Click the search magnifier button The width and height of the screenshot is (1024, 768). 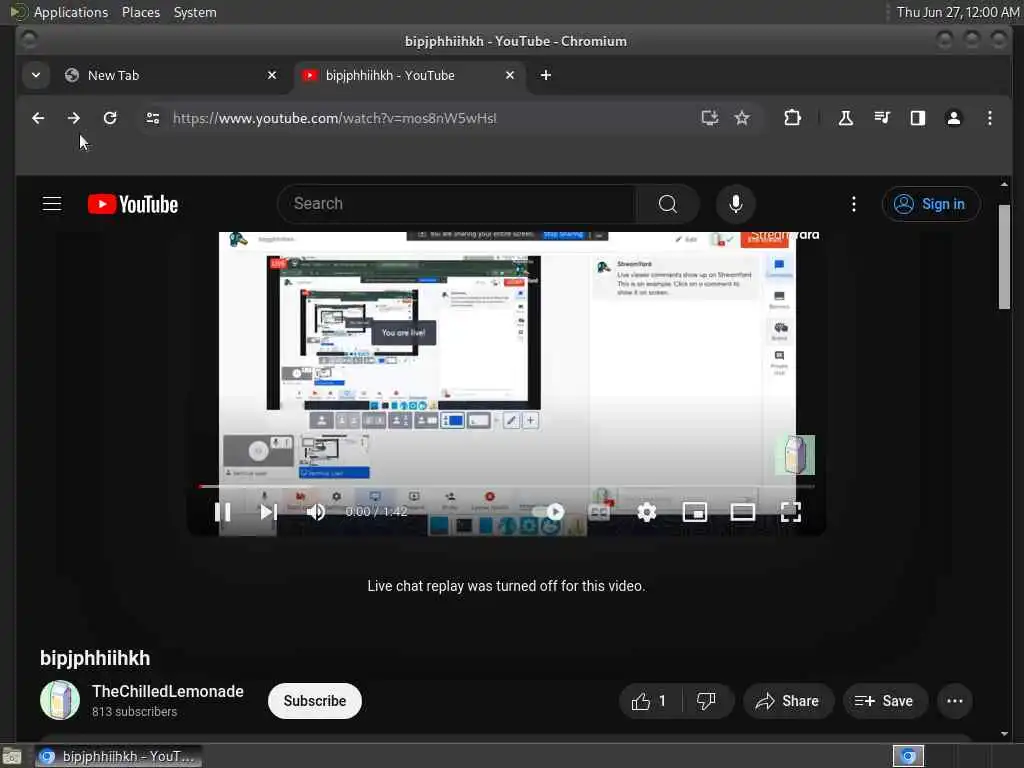[x=667, y=204]
